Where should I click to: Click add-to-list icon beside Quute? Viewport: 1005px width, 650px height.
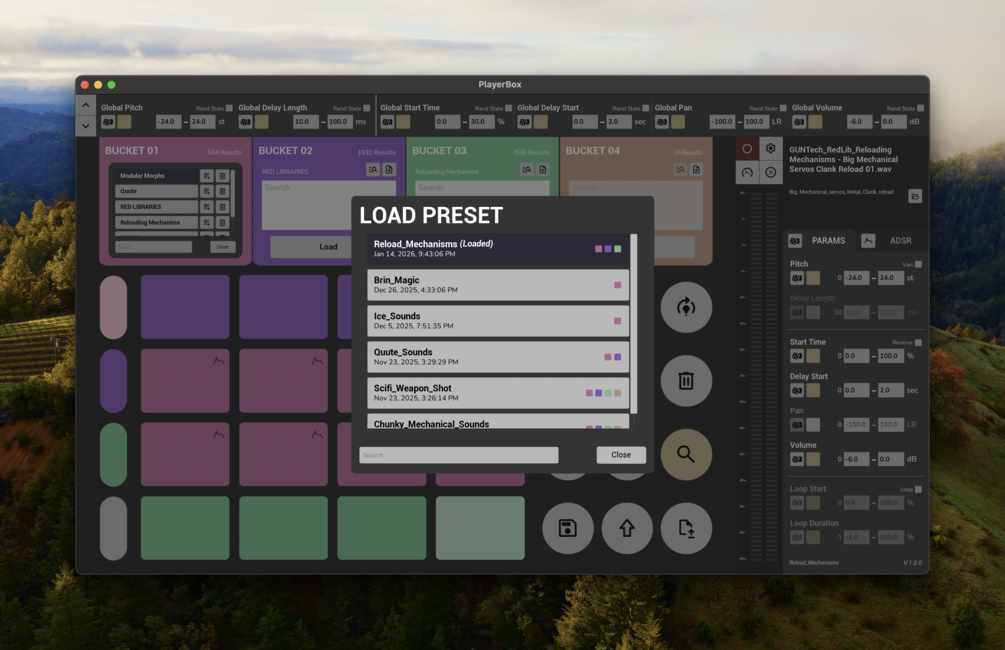206,191
